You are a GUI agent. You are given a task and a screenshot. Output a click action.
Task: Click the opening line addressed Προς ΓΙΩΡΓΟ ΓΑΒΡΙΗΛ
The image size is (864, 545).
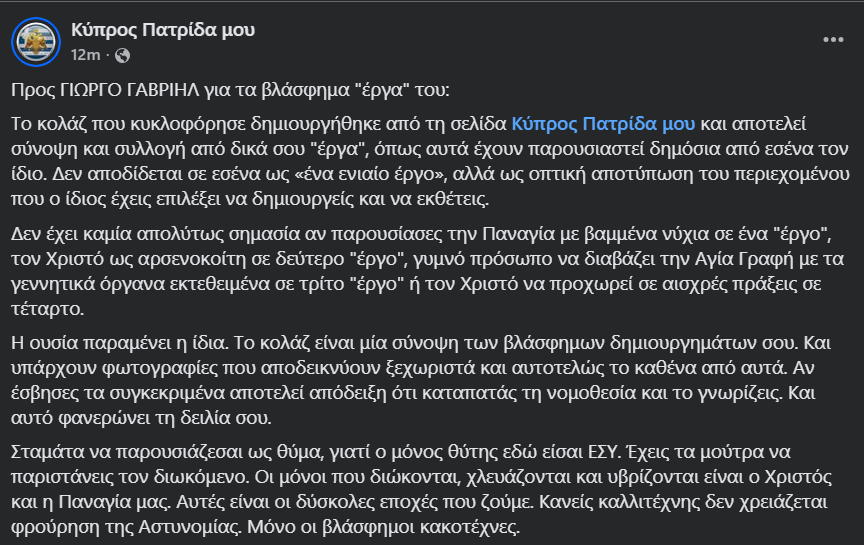click(230, 89)
